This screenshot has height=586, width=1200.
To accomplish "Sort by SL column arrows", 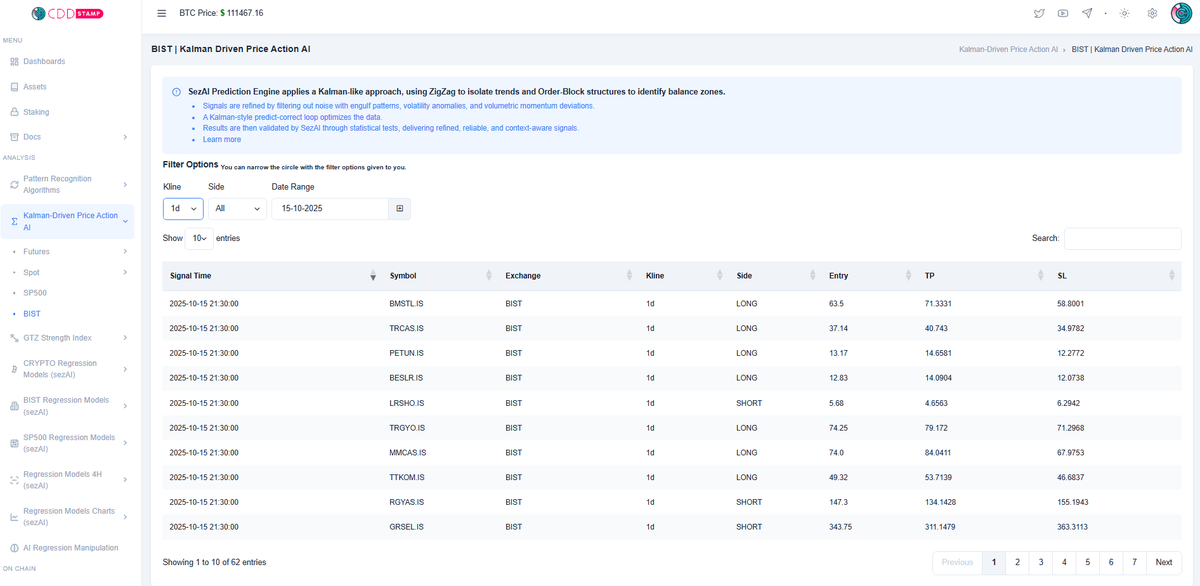I will tap(1171, 275).
